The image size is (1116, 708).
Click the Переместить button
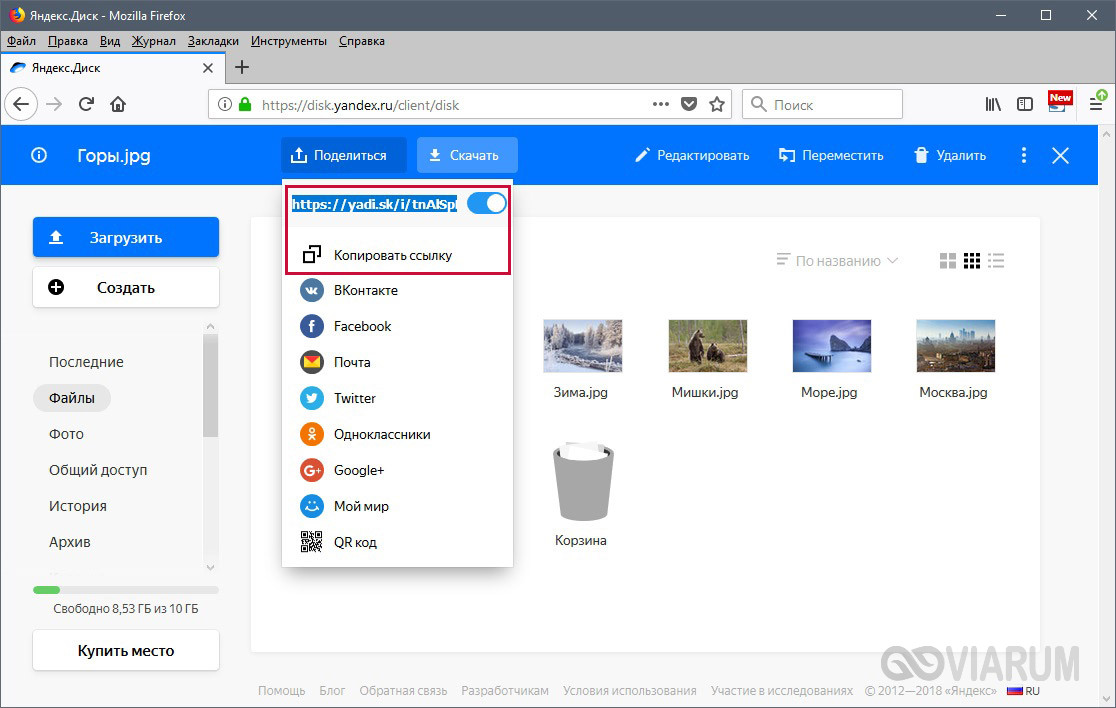831,155
